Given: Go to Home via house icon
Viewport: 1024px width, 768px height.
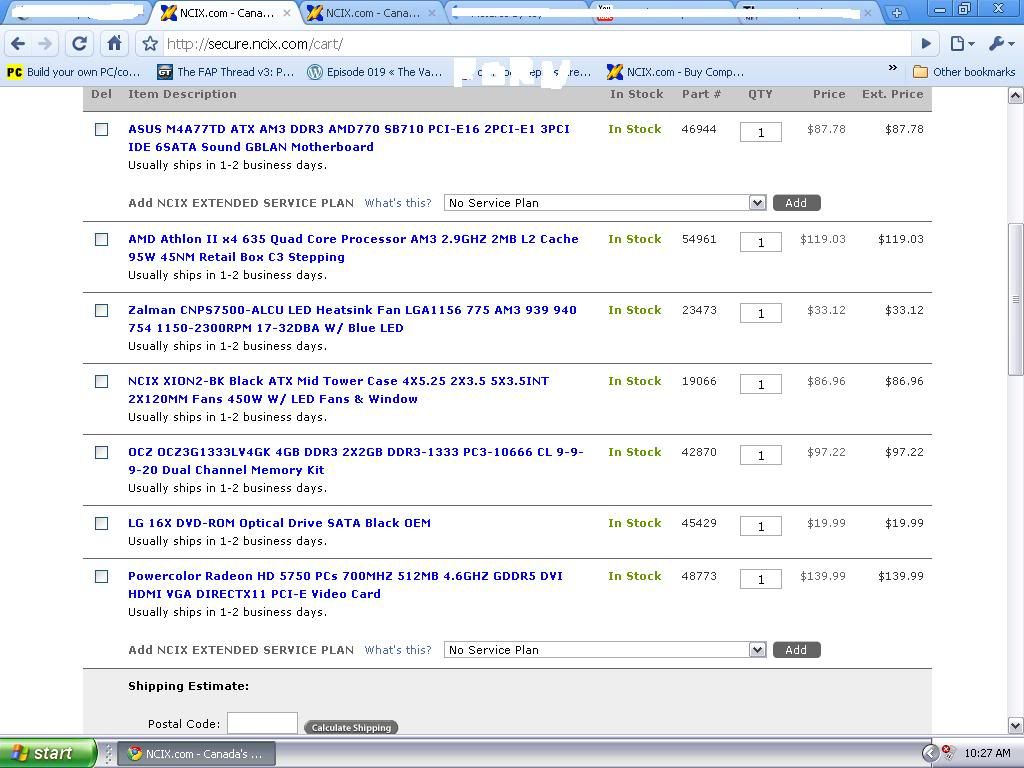Looking at the screenshot, I should (114, 44).
